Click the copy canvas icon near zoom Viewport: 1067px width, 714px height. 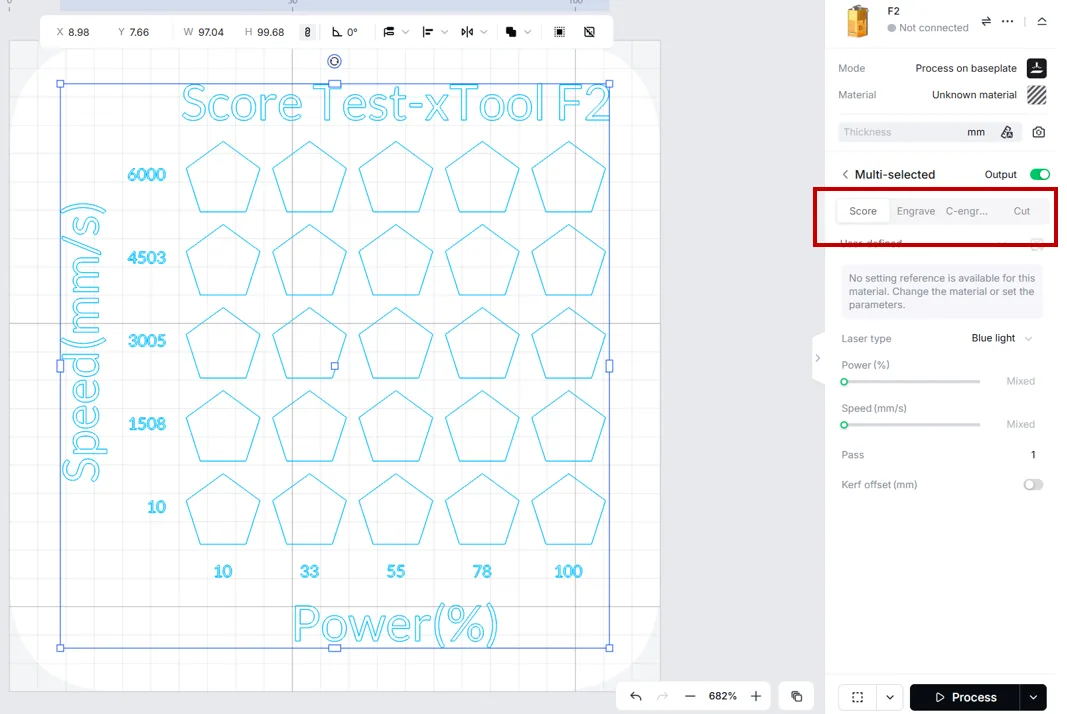tap(796, 696)
